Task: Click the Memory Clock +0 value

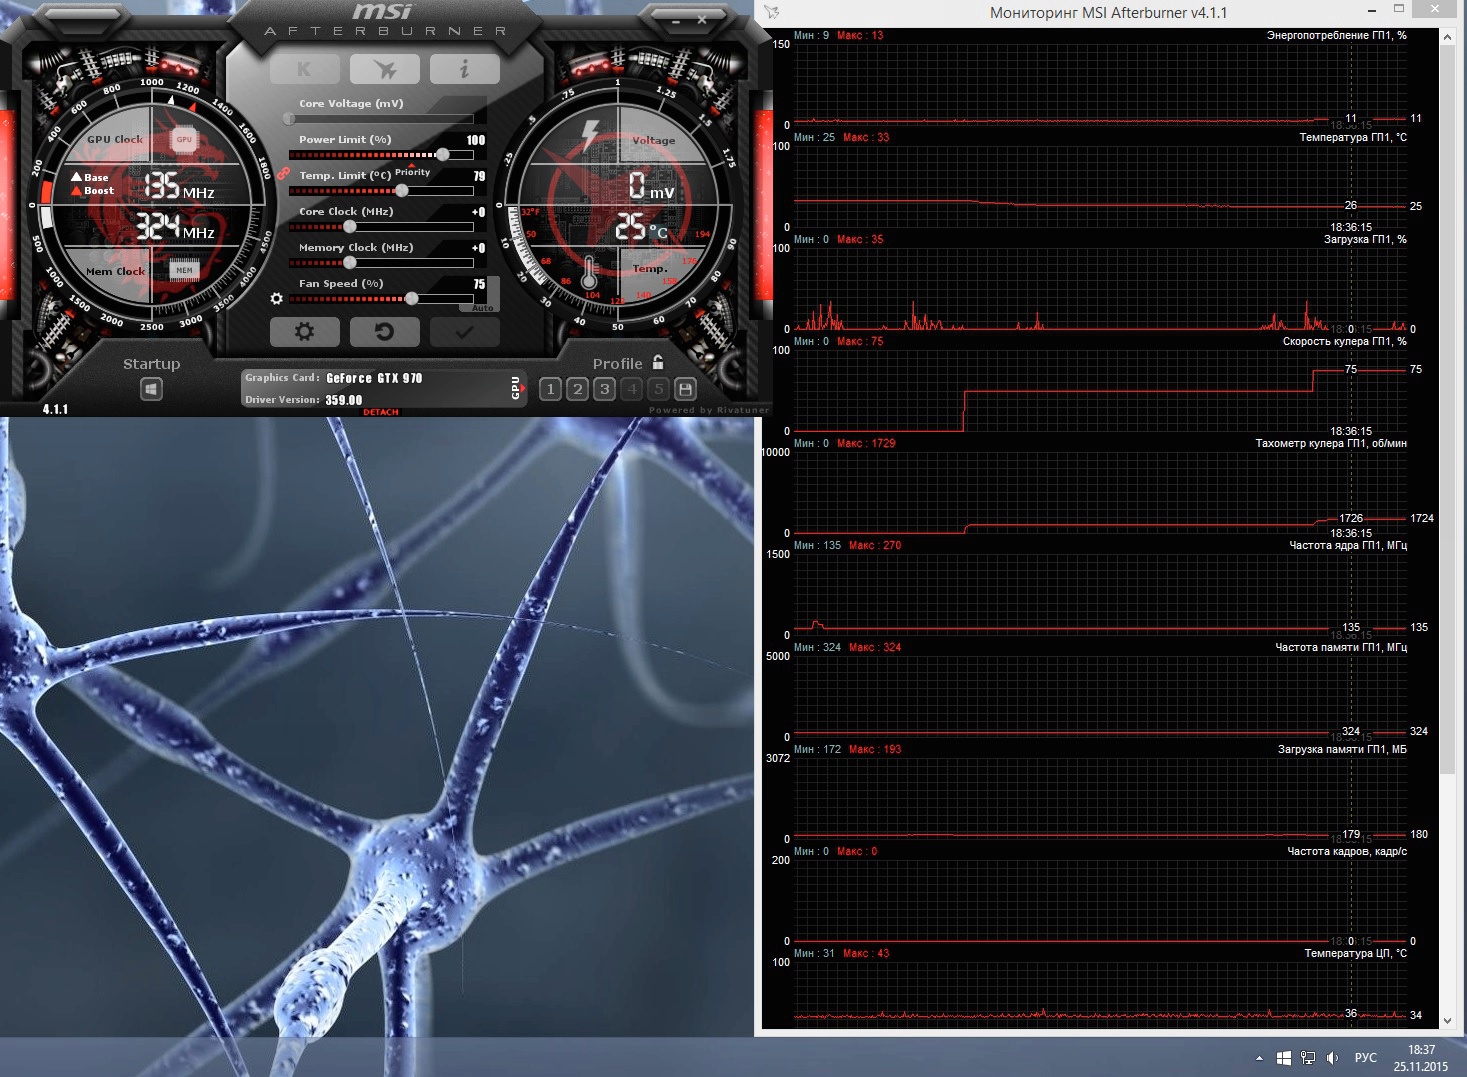Action: click(479, 248)
